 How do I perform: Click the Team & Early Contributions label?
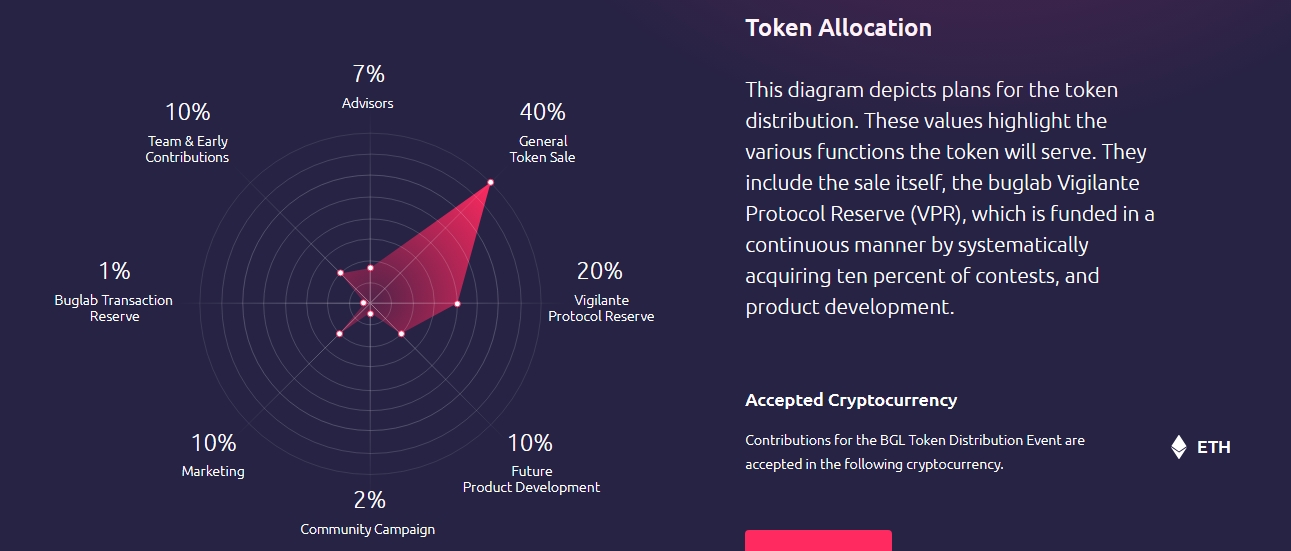[187, 149]
